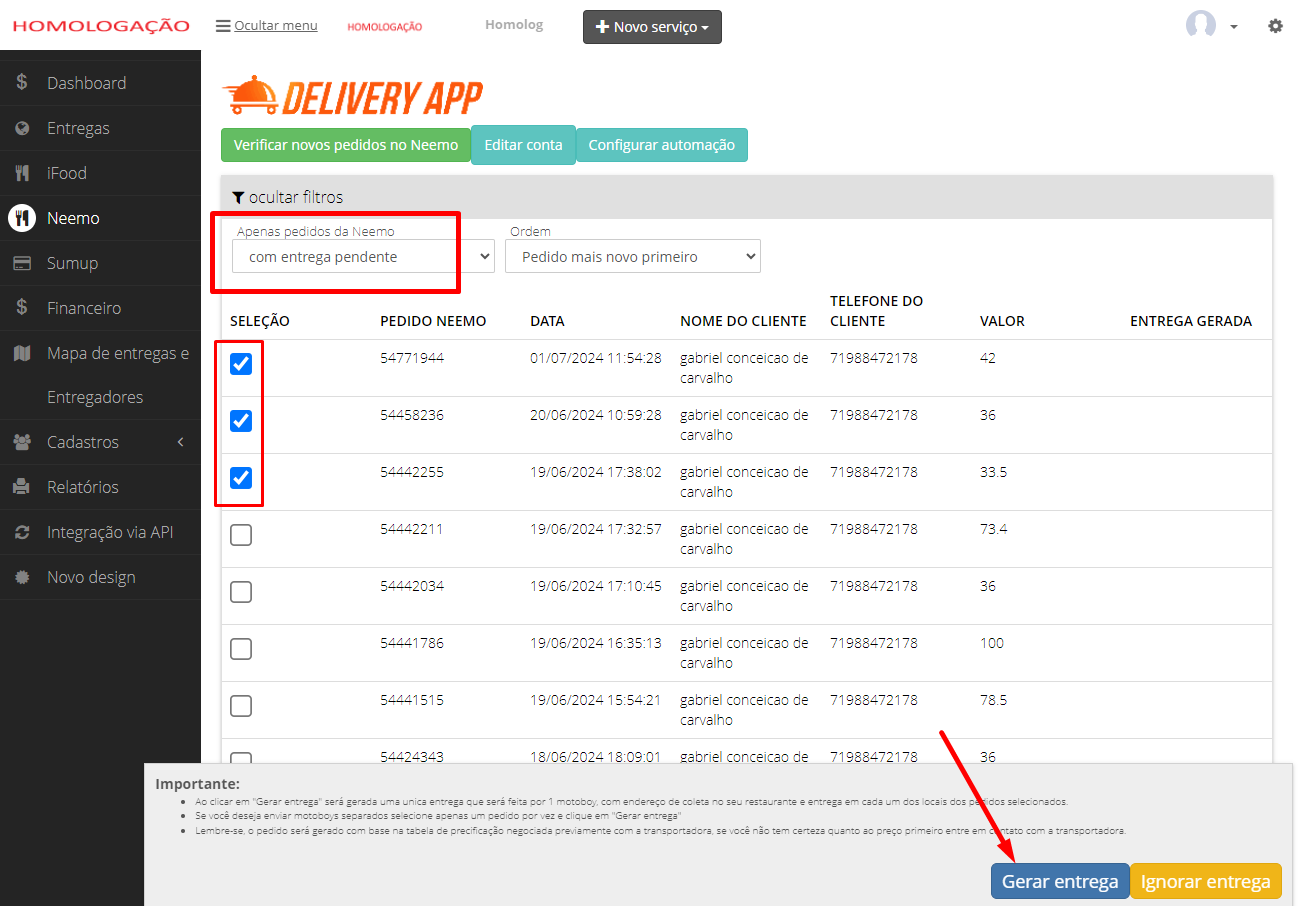The width and height of the screenshot is (1311, 906).
Task: Click the Sumup credit card icon
Action: [22, 263]
